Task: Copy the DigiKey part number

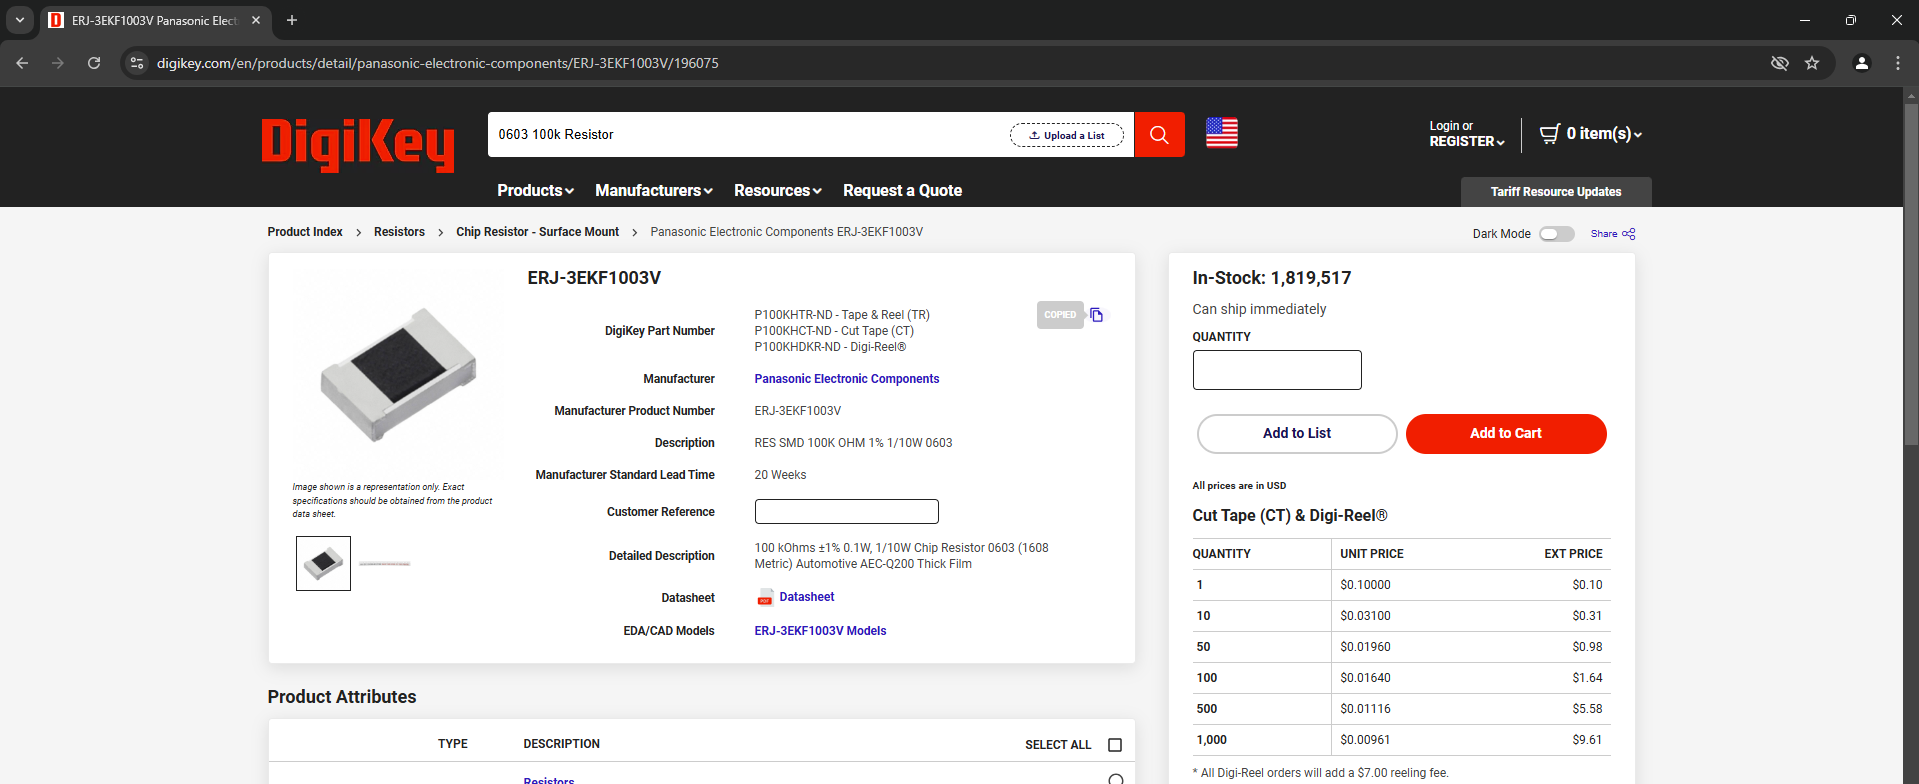Action: 1097,315
